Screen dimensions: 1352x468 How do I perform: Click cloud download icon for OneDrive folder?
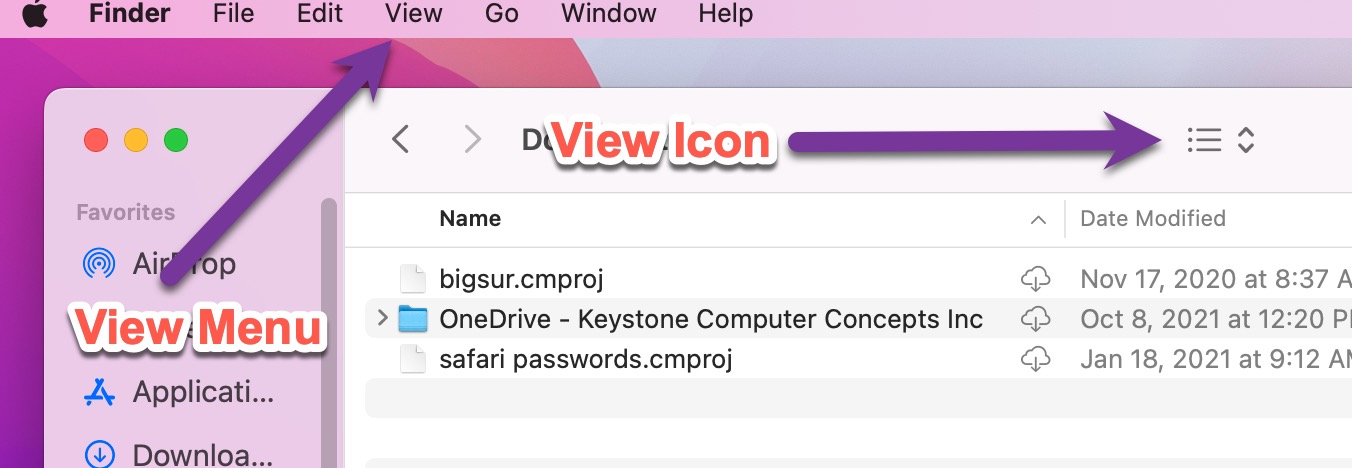[x=1036, y=319]
